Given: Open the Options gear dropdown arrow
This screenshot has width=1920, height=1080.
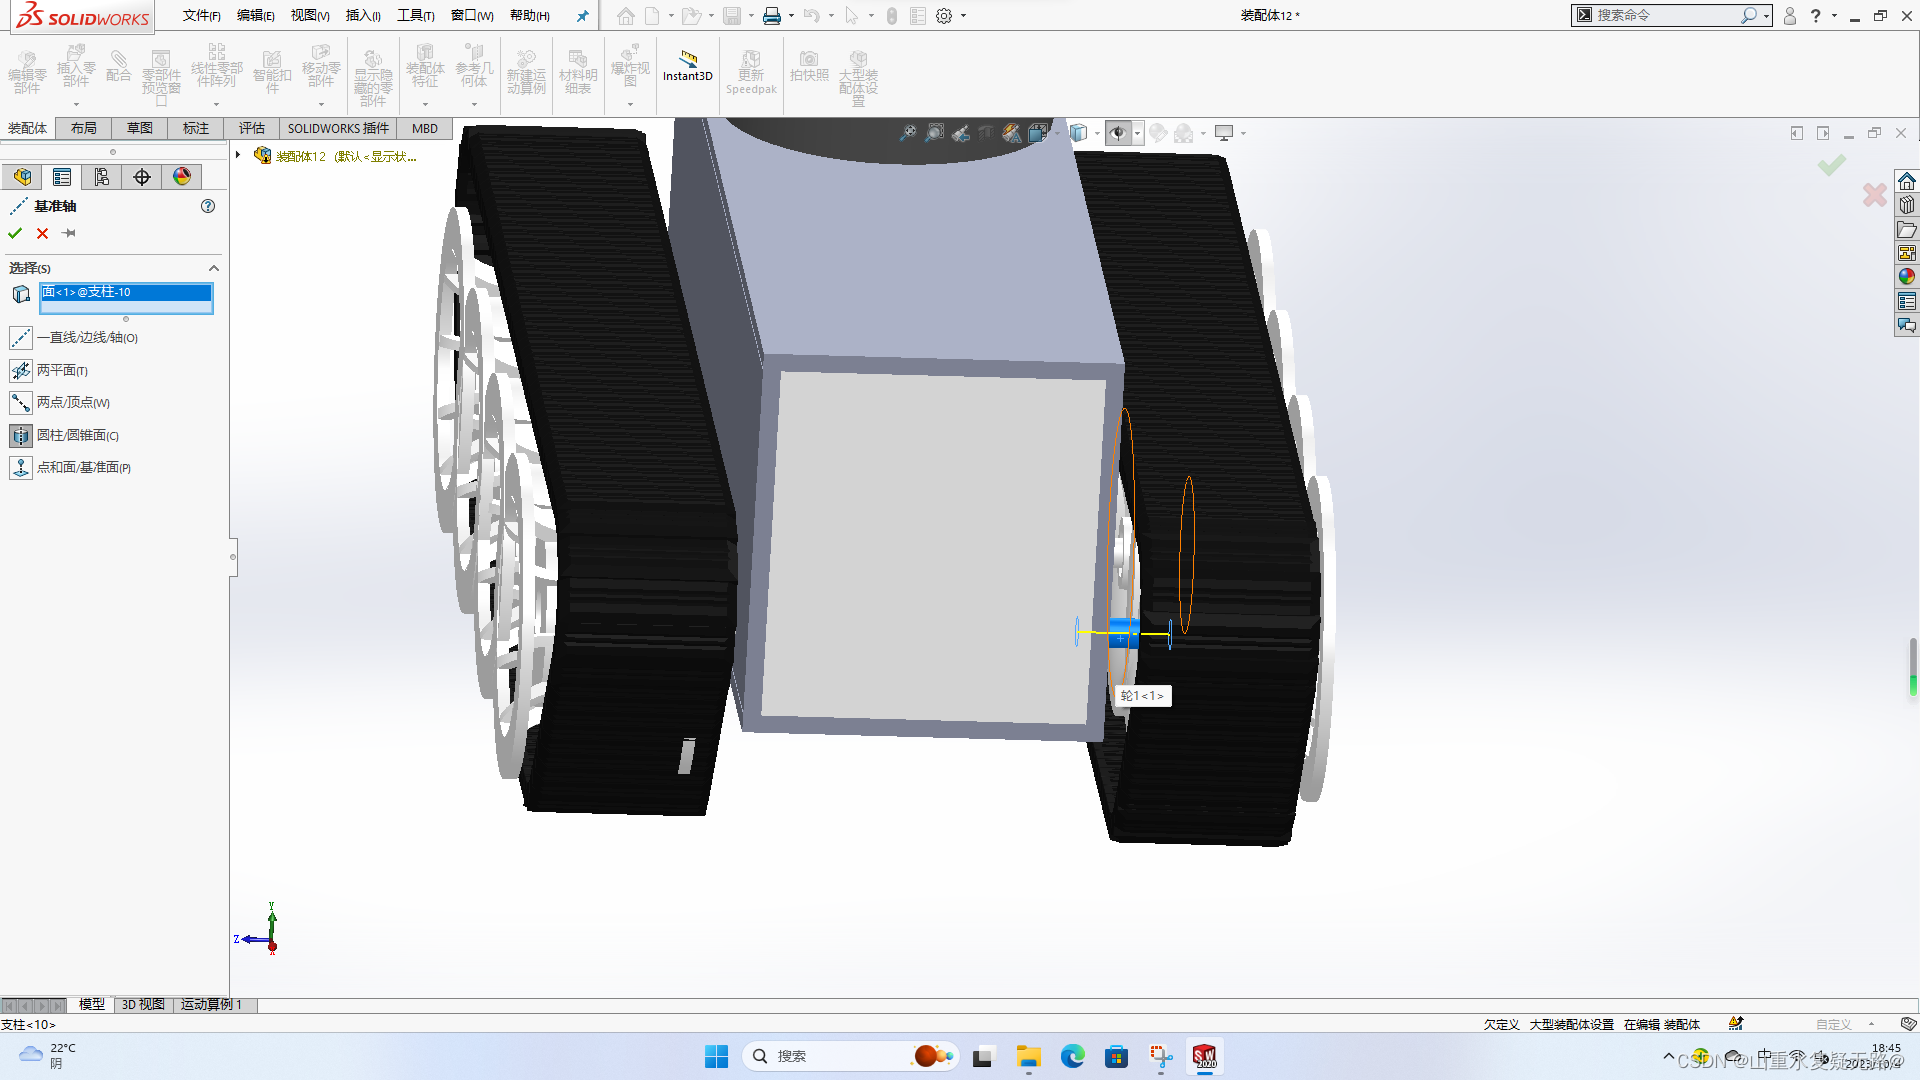Looking at the screenshot, I should 963,16.
